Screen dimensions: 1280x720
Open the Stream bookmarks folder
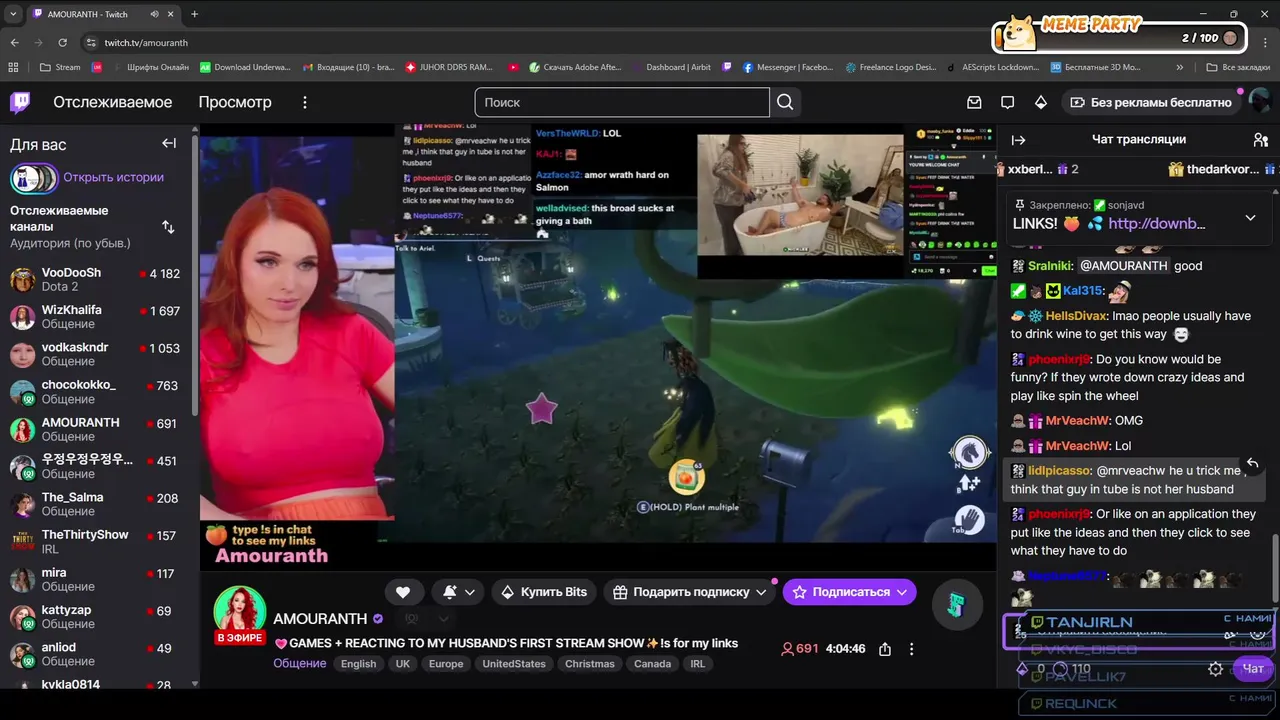pyautogui.click(x=60, y=67)
